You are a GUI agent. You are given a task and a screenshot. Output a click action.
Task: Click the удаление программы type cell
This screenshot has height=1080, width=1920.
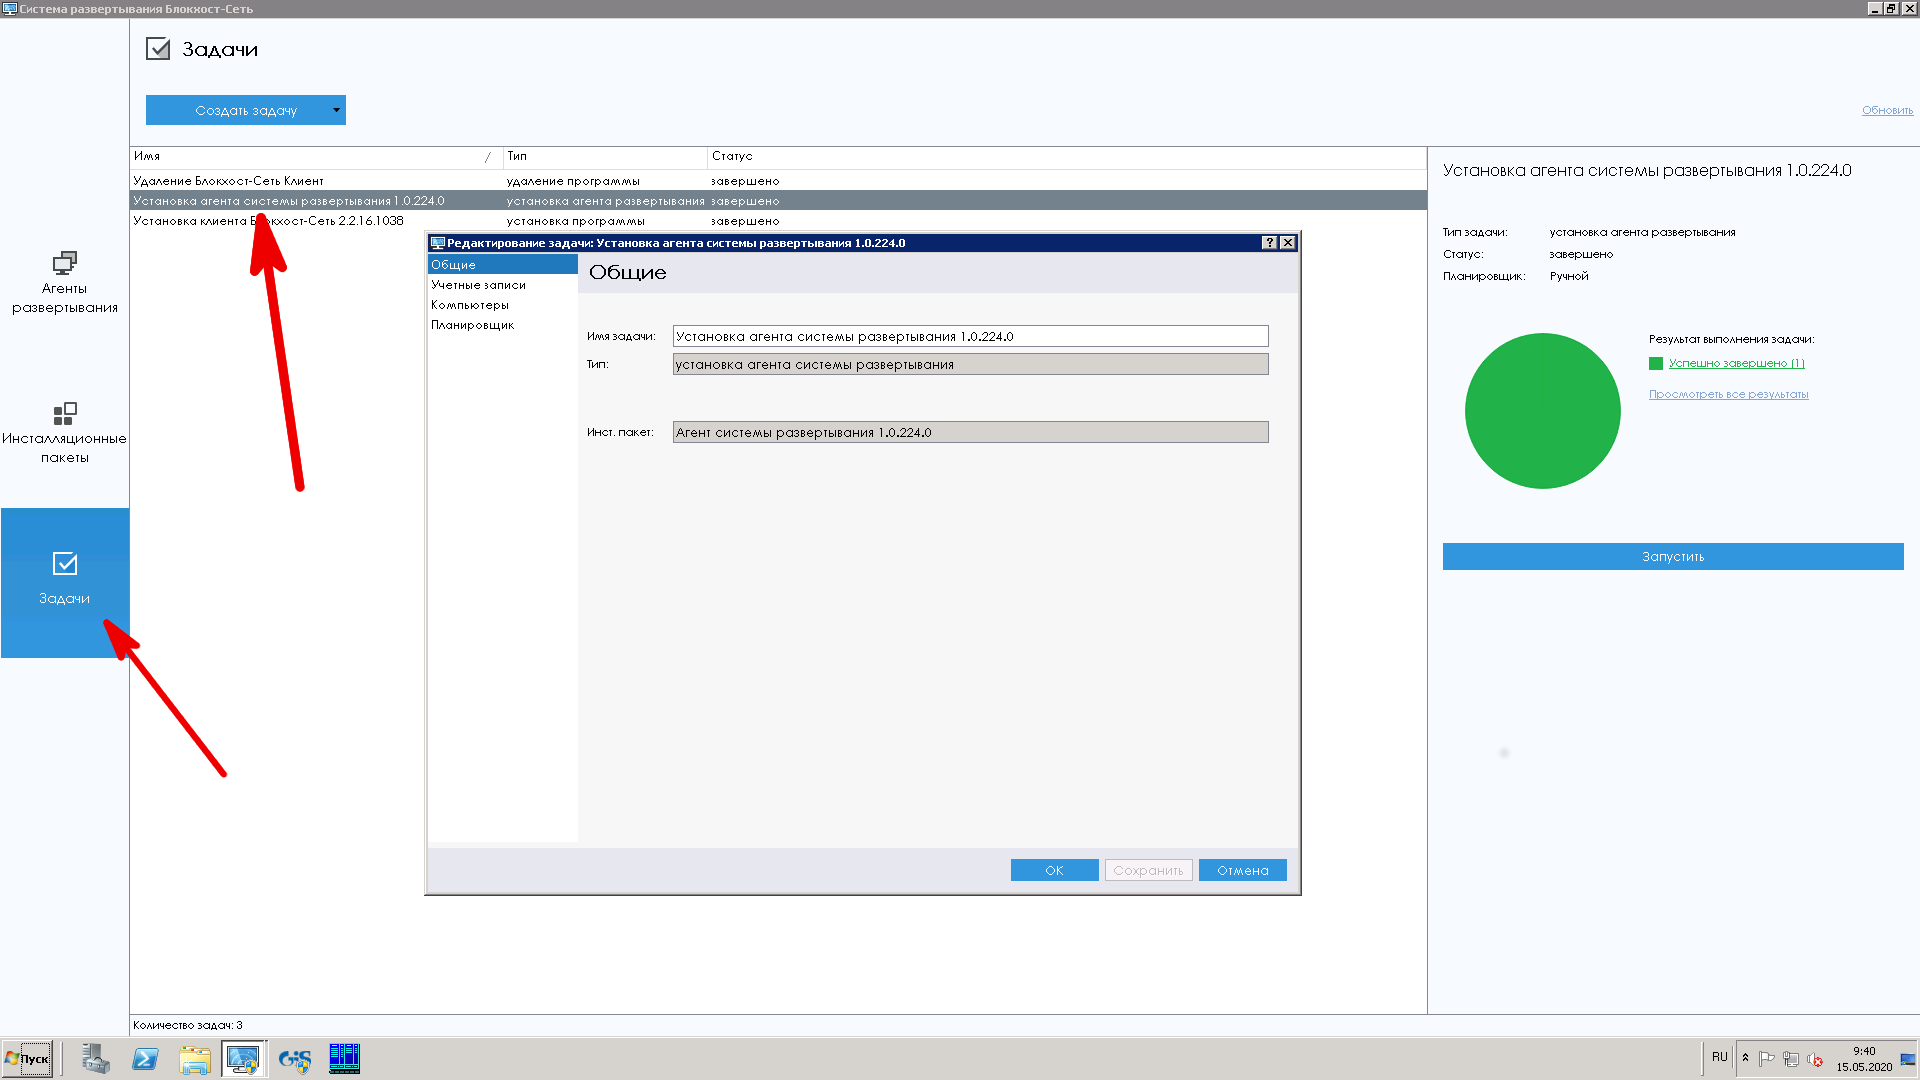tap(573, 181)
